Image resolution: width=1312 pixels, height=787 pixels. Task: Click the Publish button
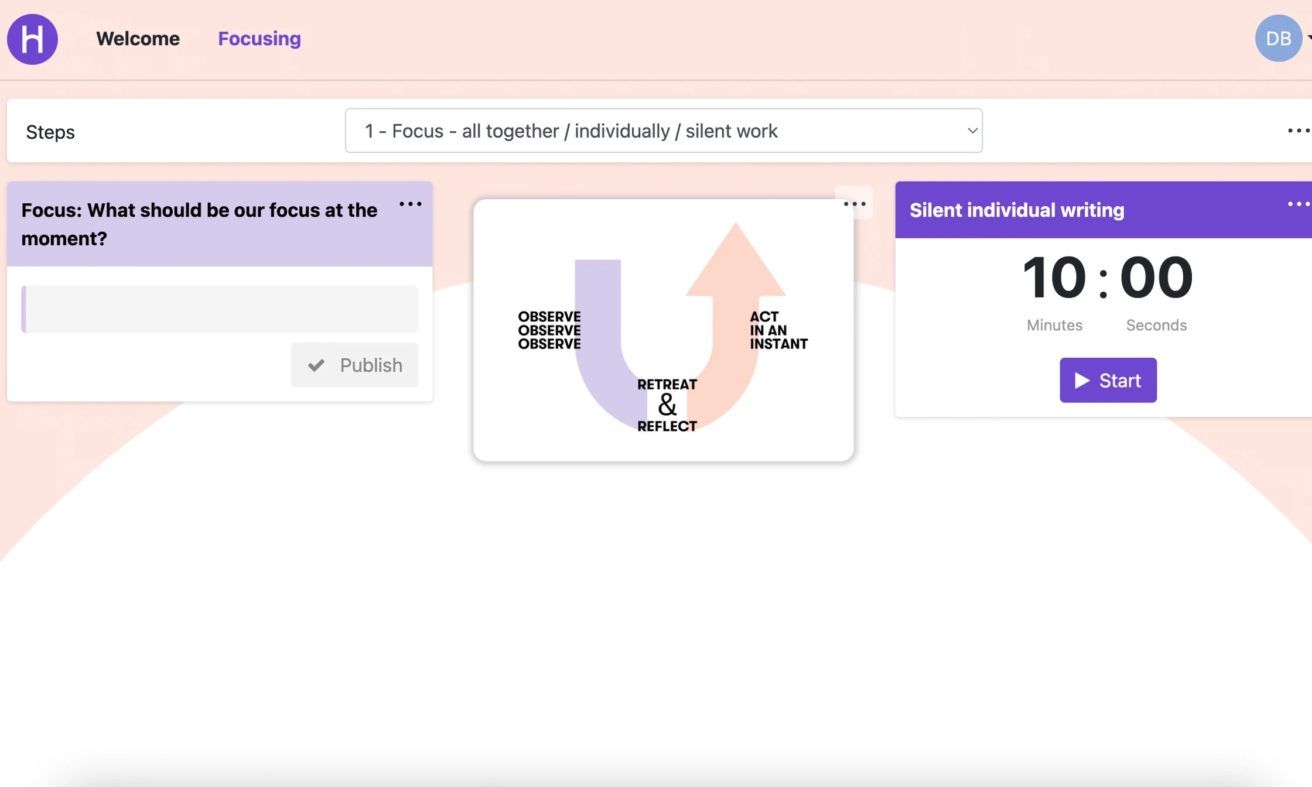355,365
